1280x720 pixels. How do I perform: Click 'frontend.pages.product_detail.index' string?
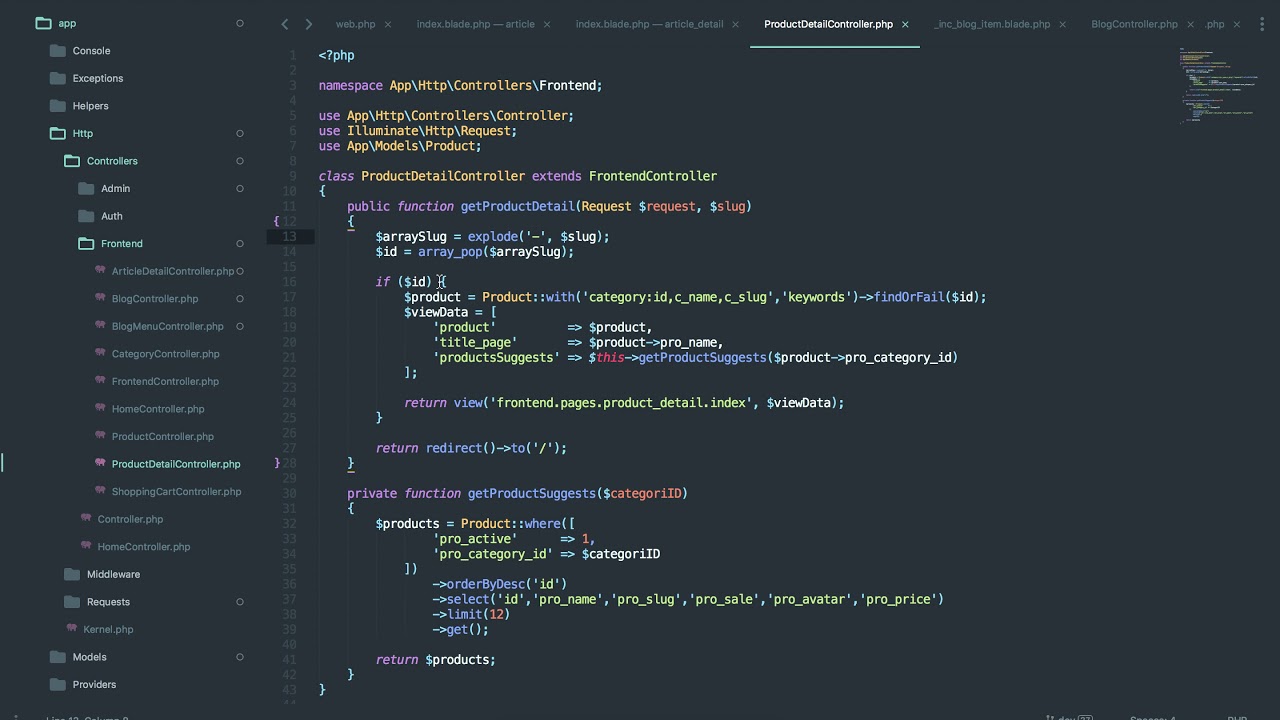pos(621,403)
